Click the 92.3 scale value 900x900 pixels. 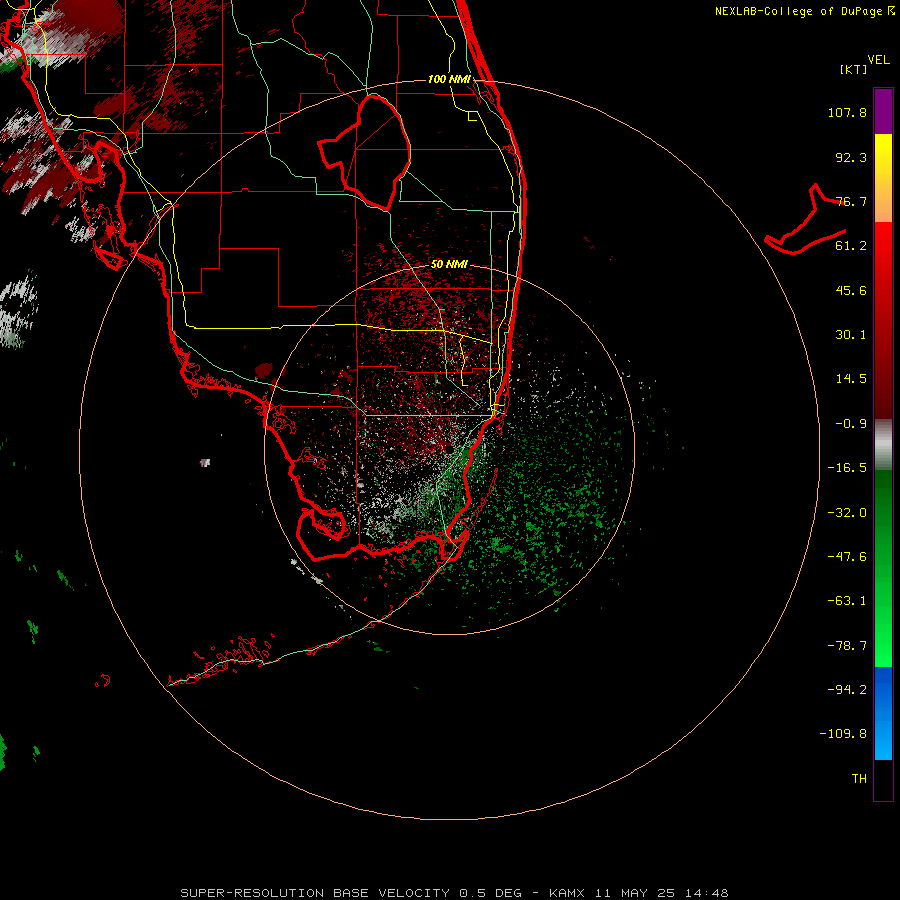pos(851,157)
